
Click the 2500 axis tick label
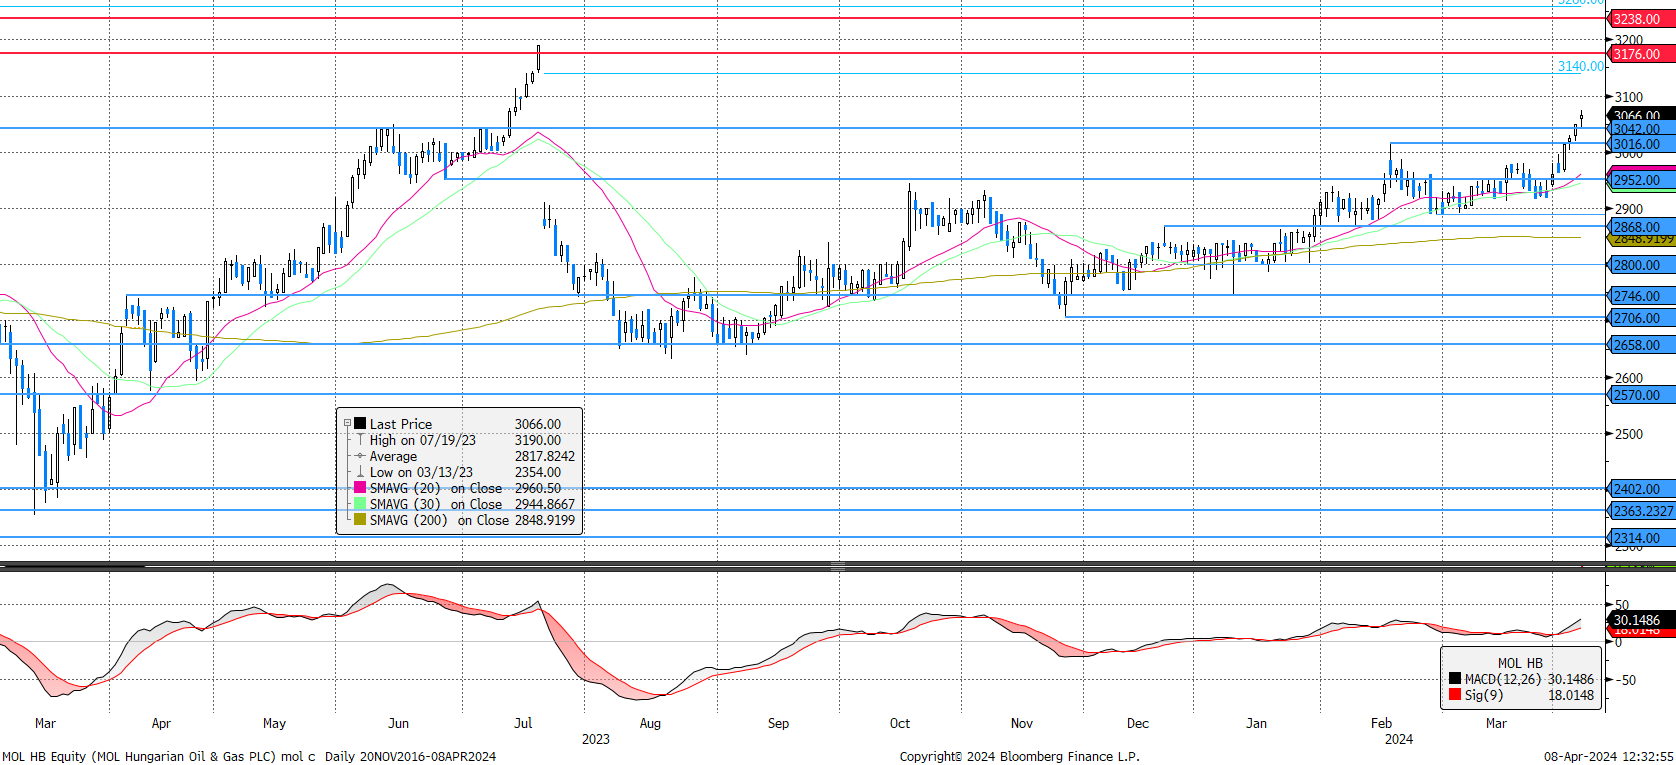pyautogui.click(x=1629, y=434)
